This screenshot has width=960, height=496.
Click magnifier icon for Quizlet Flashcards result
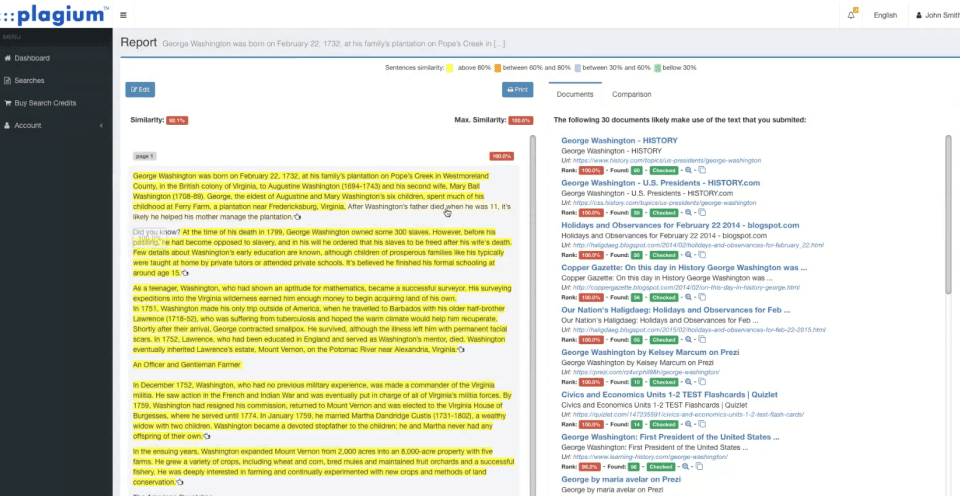point(688,424)
